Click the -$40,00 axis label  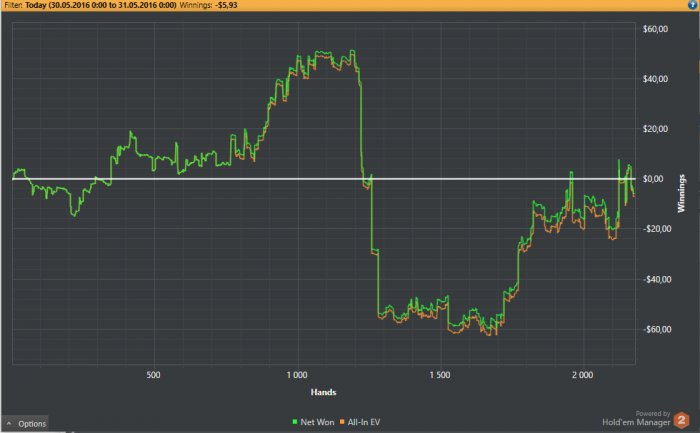coord(657,279)
